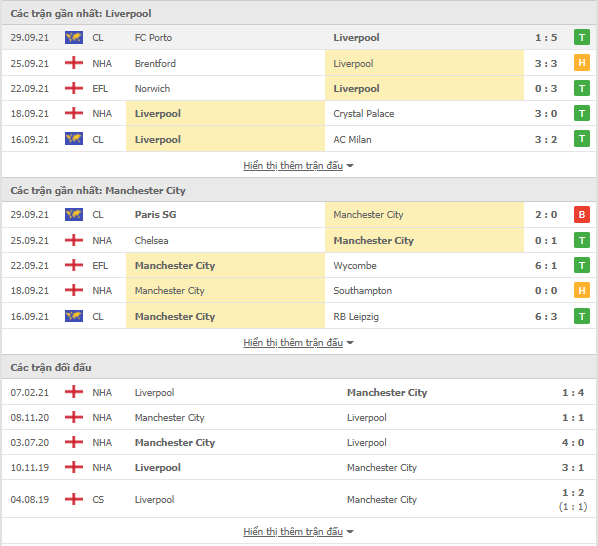598x546 pixels.
Task: Click the England flag beside the 07.02.21 match
Action: 74,392
